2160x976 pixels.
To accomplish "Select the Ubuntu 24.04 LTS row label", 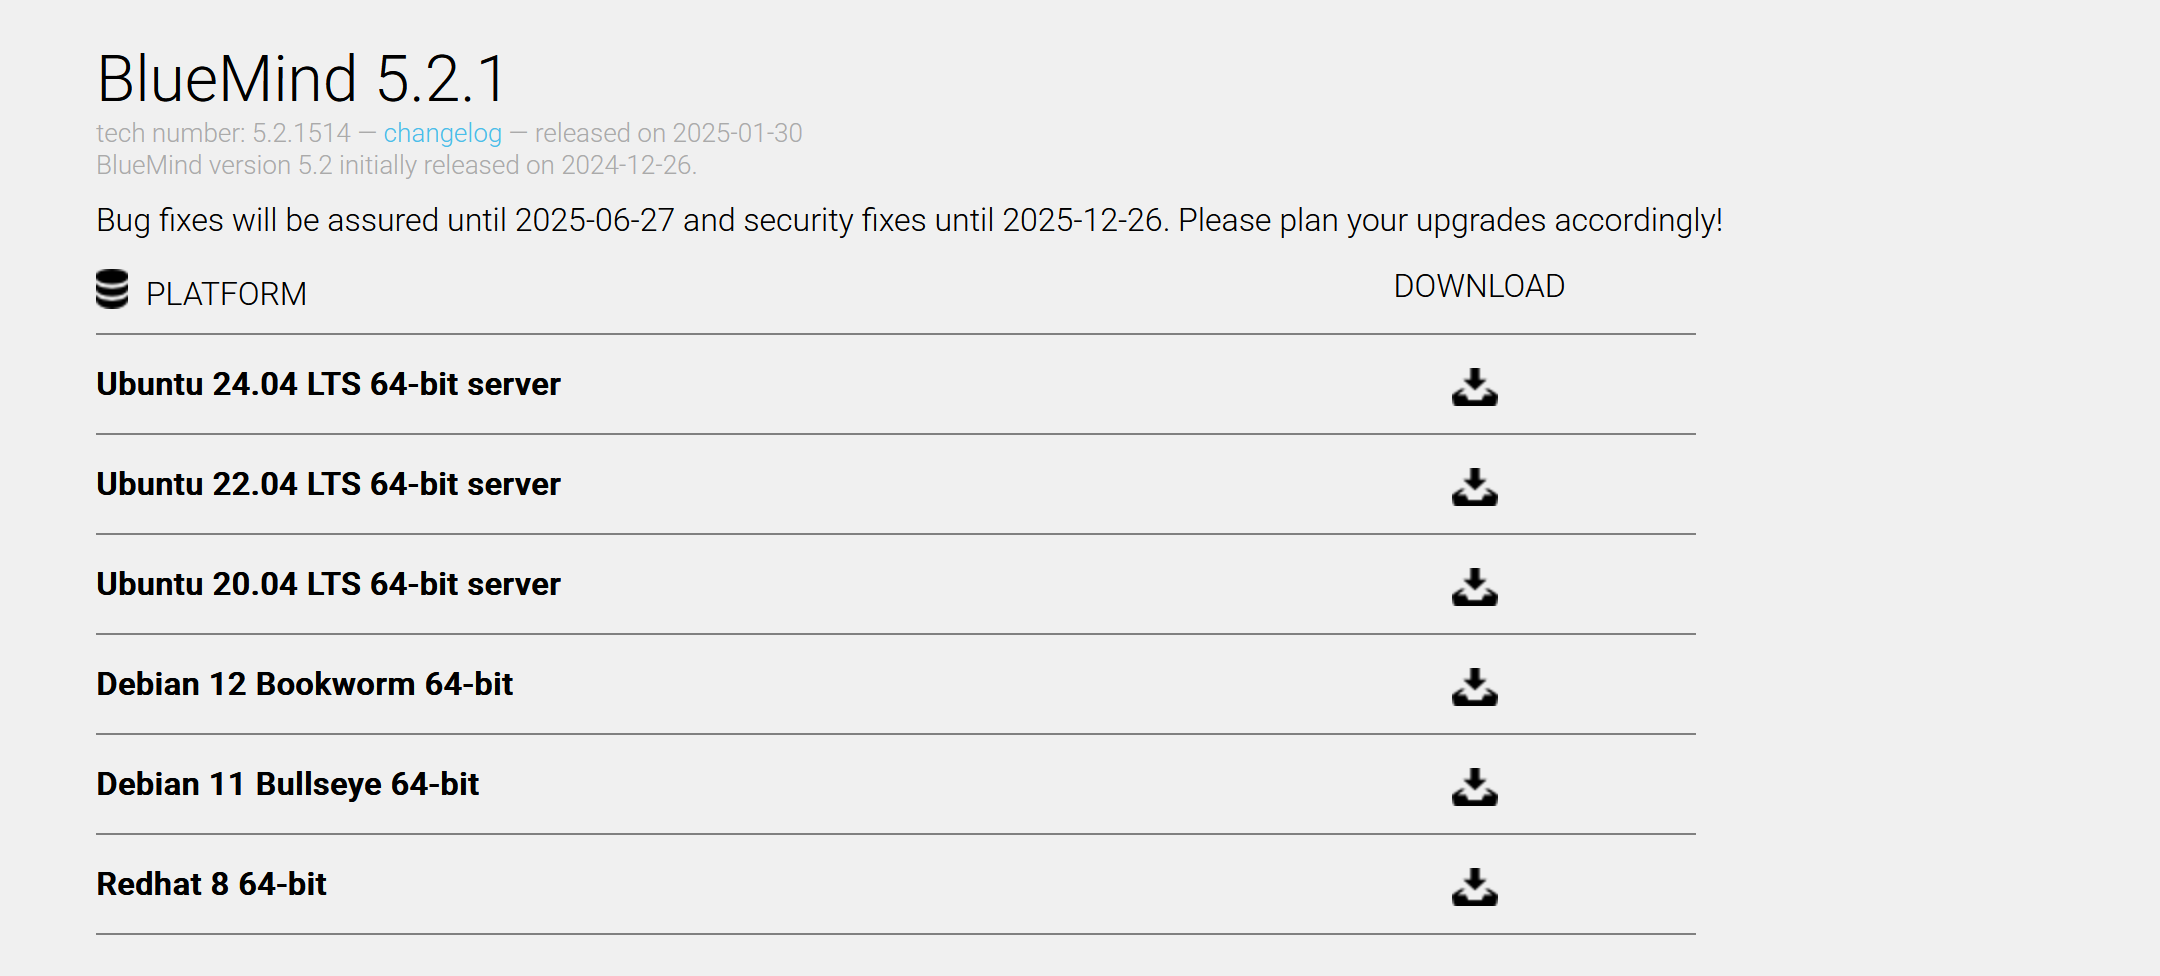I will pos(328,384).
